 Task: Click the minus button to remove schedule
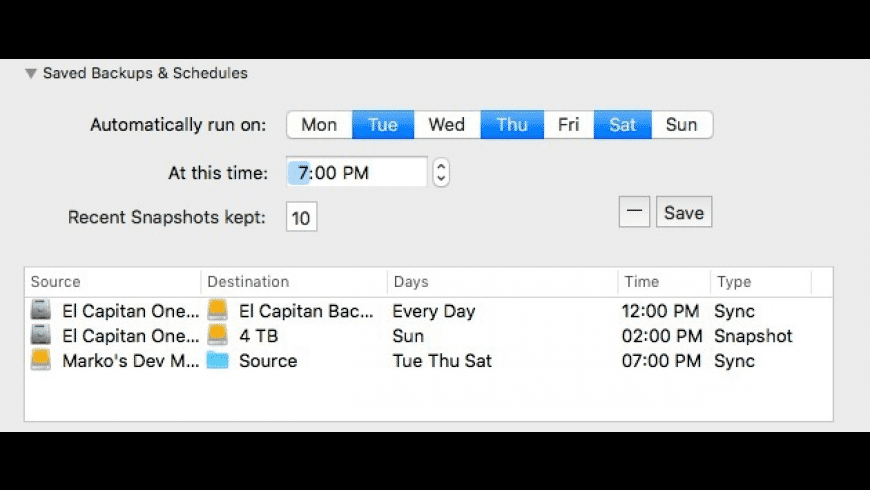coord(634,212)
